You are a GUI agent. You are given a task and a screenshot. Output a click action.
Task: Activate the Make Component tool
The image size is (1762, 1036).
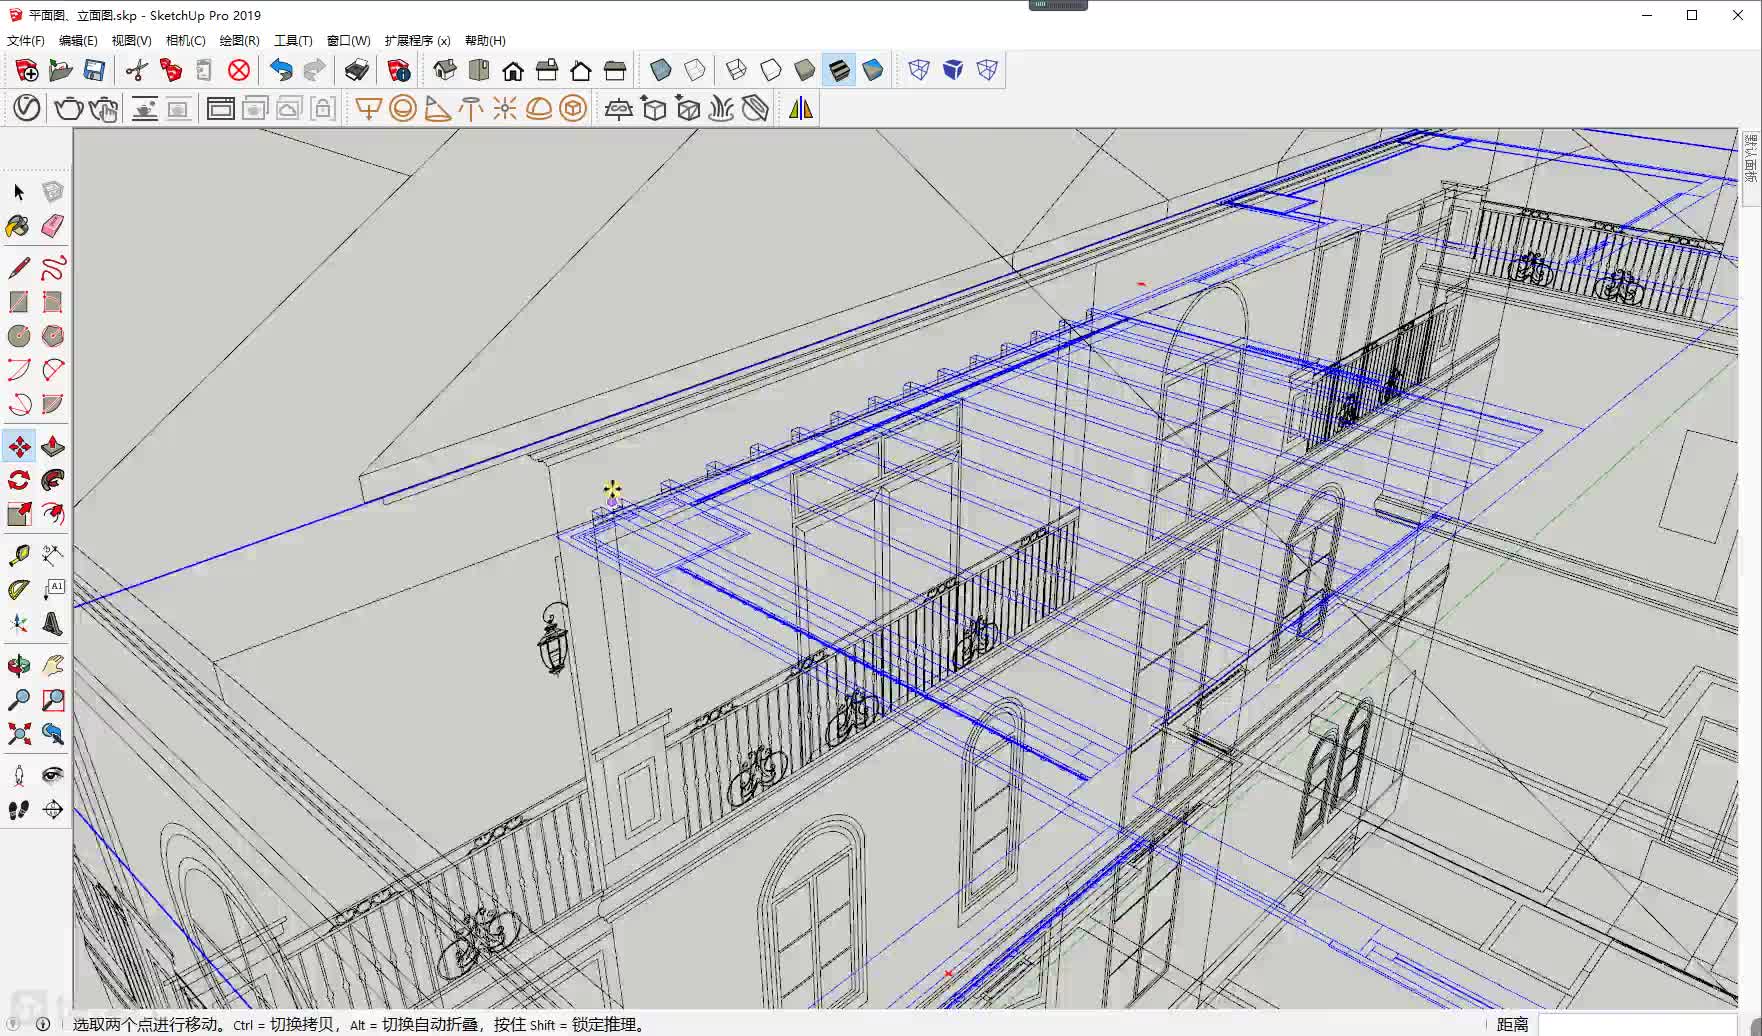click(53, 192)
